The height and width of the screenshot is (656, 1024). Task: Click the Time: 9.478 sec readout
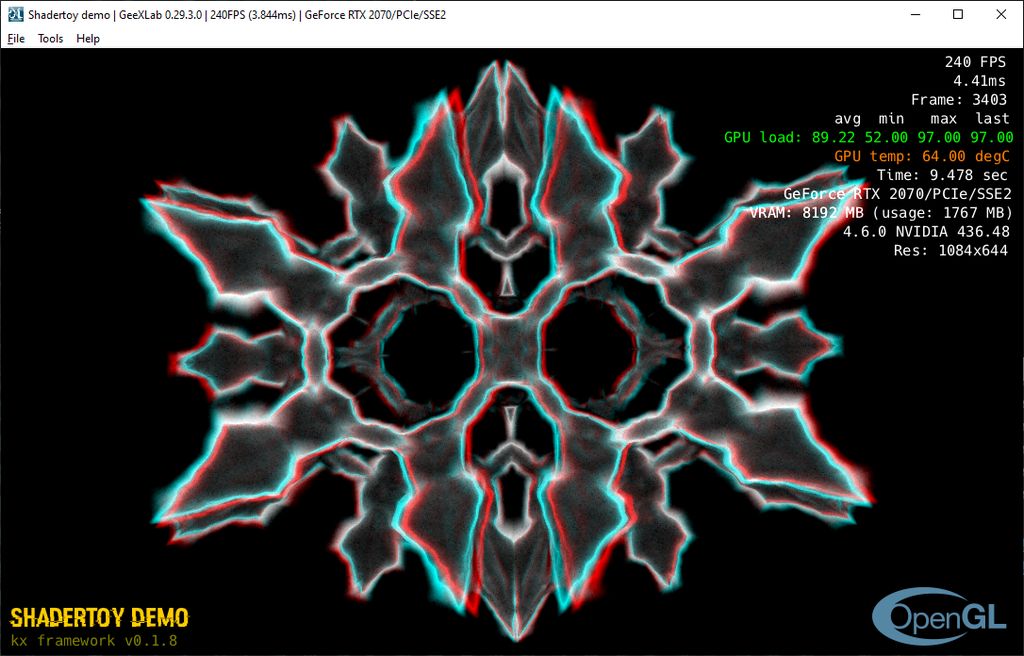942,175
